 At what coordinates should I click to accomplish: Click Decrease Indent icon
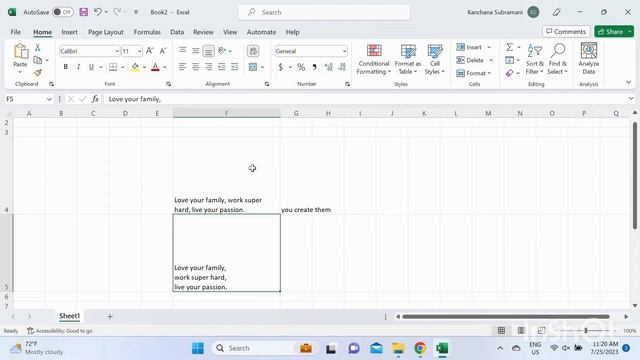[x=222, y=67]
